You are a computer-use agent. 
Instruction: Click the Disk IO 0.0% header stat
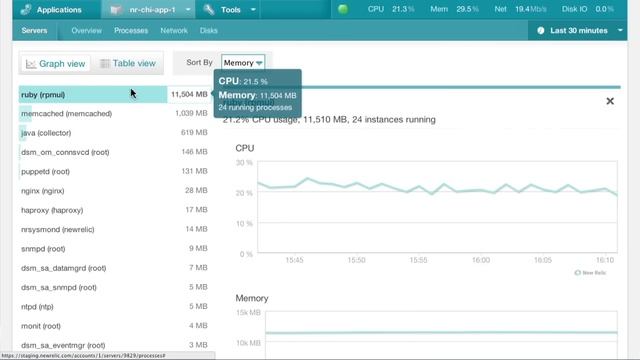coord(588,9)
